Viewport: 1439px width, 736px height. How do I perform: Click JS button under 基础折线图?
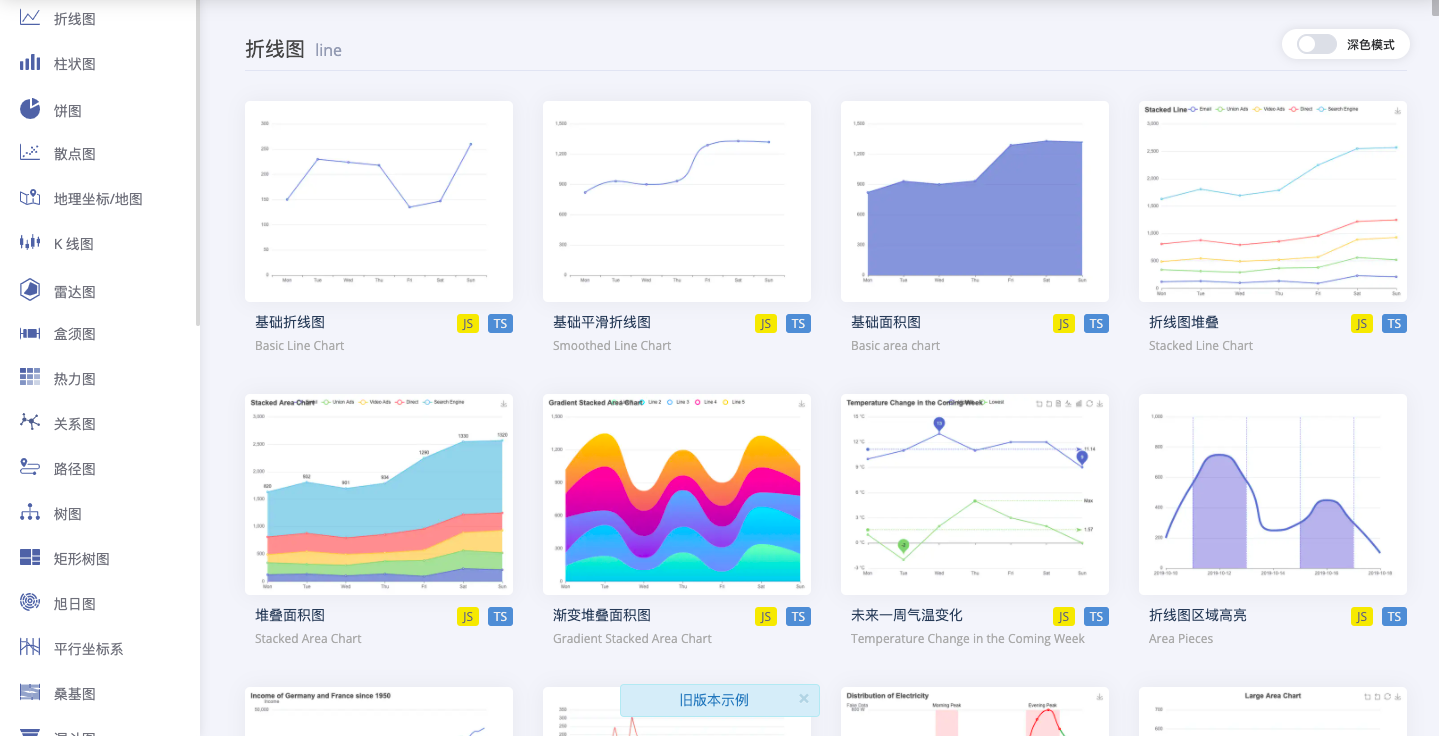(x=467, y=323)
